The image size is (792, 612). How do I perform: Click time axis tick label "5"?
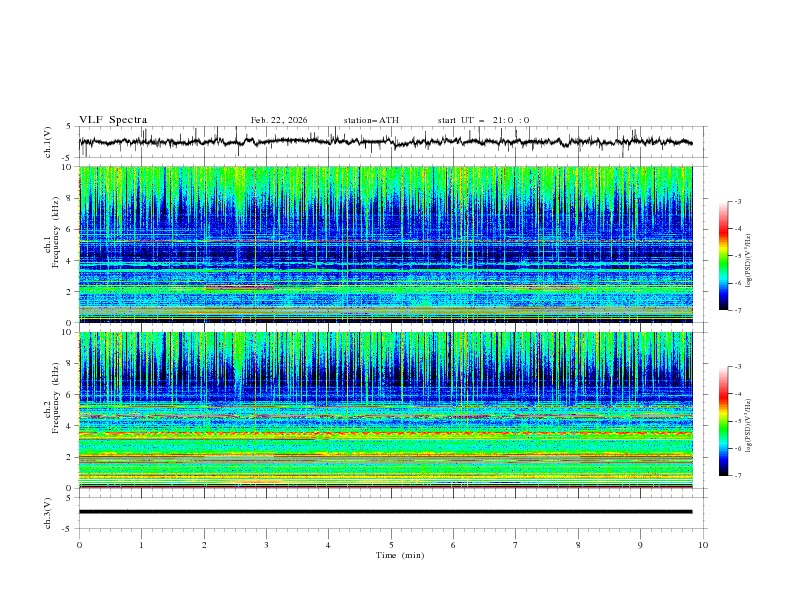[391, 545]
